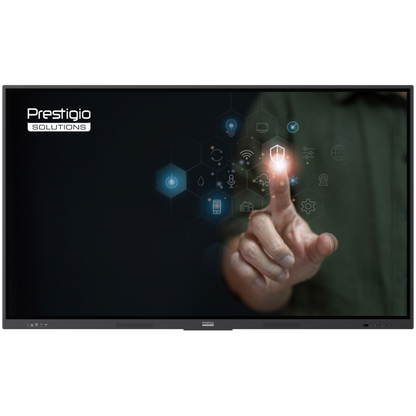The width and height of the screenshot is (416, 416).
Task: Click the microphone icon
Action: [x=231, y=181]
